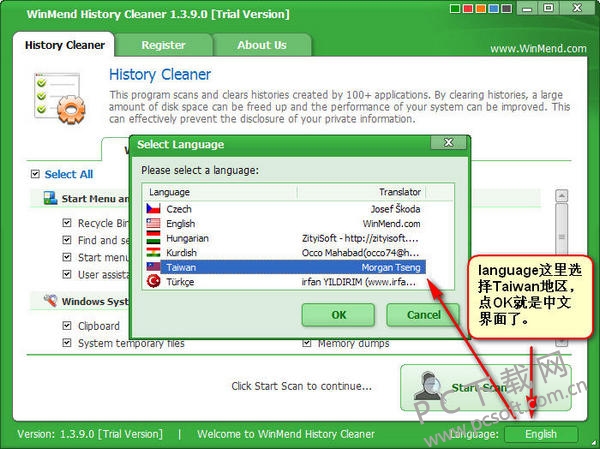Minimize the WinMend window
Screen dimensions: 600x449
527,8
